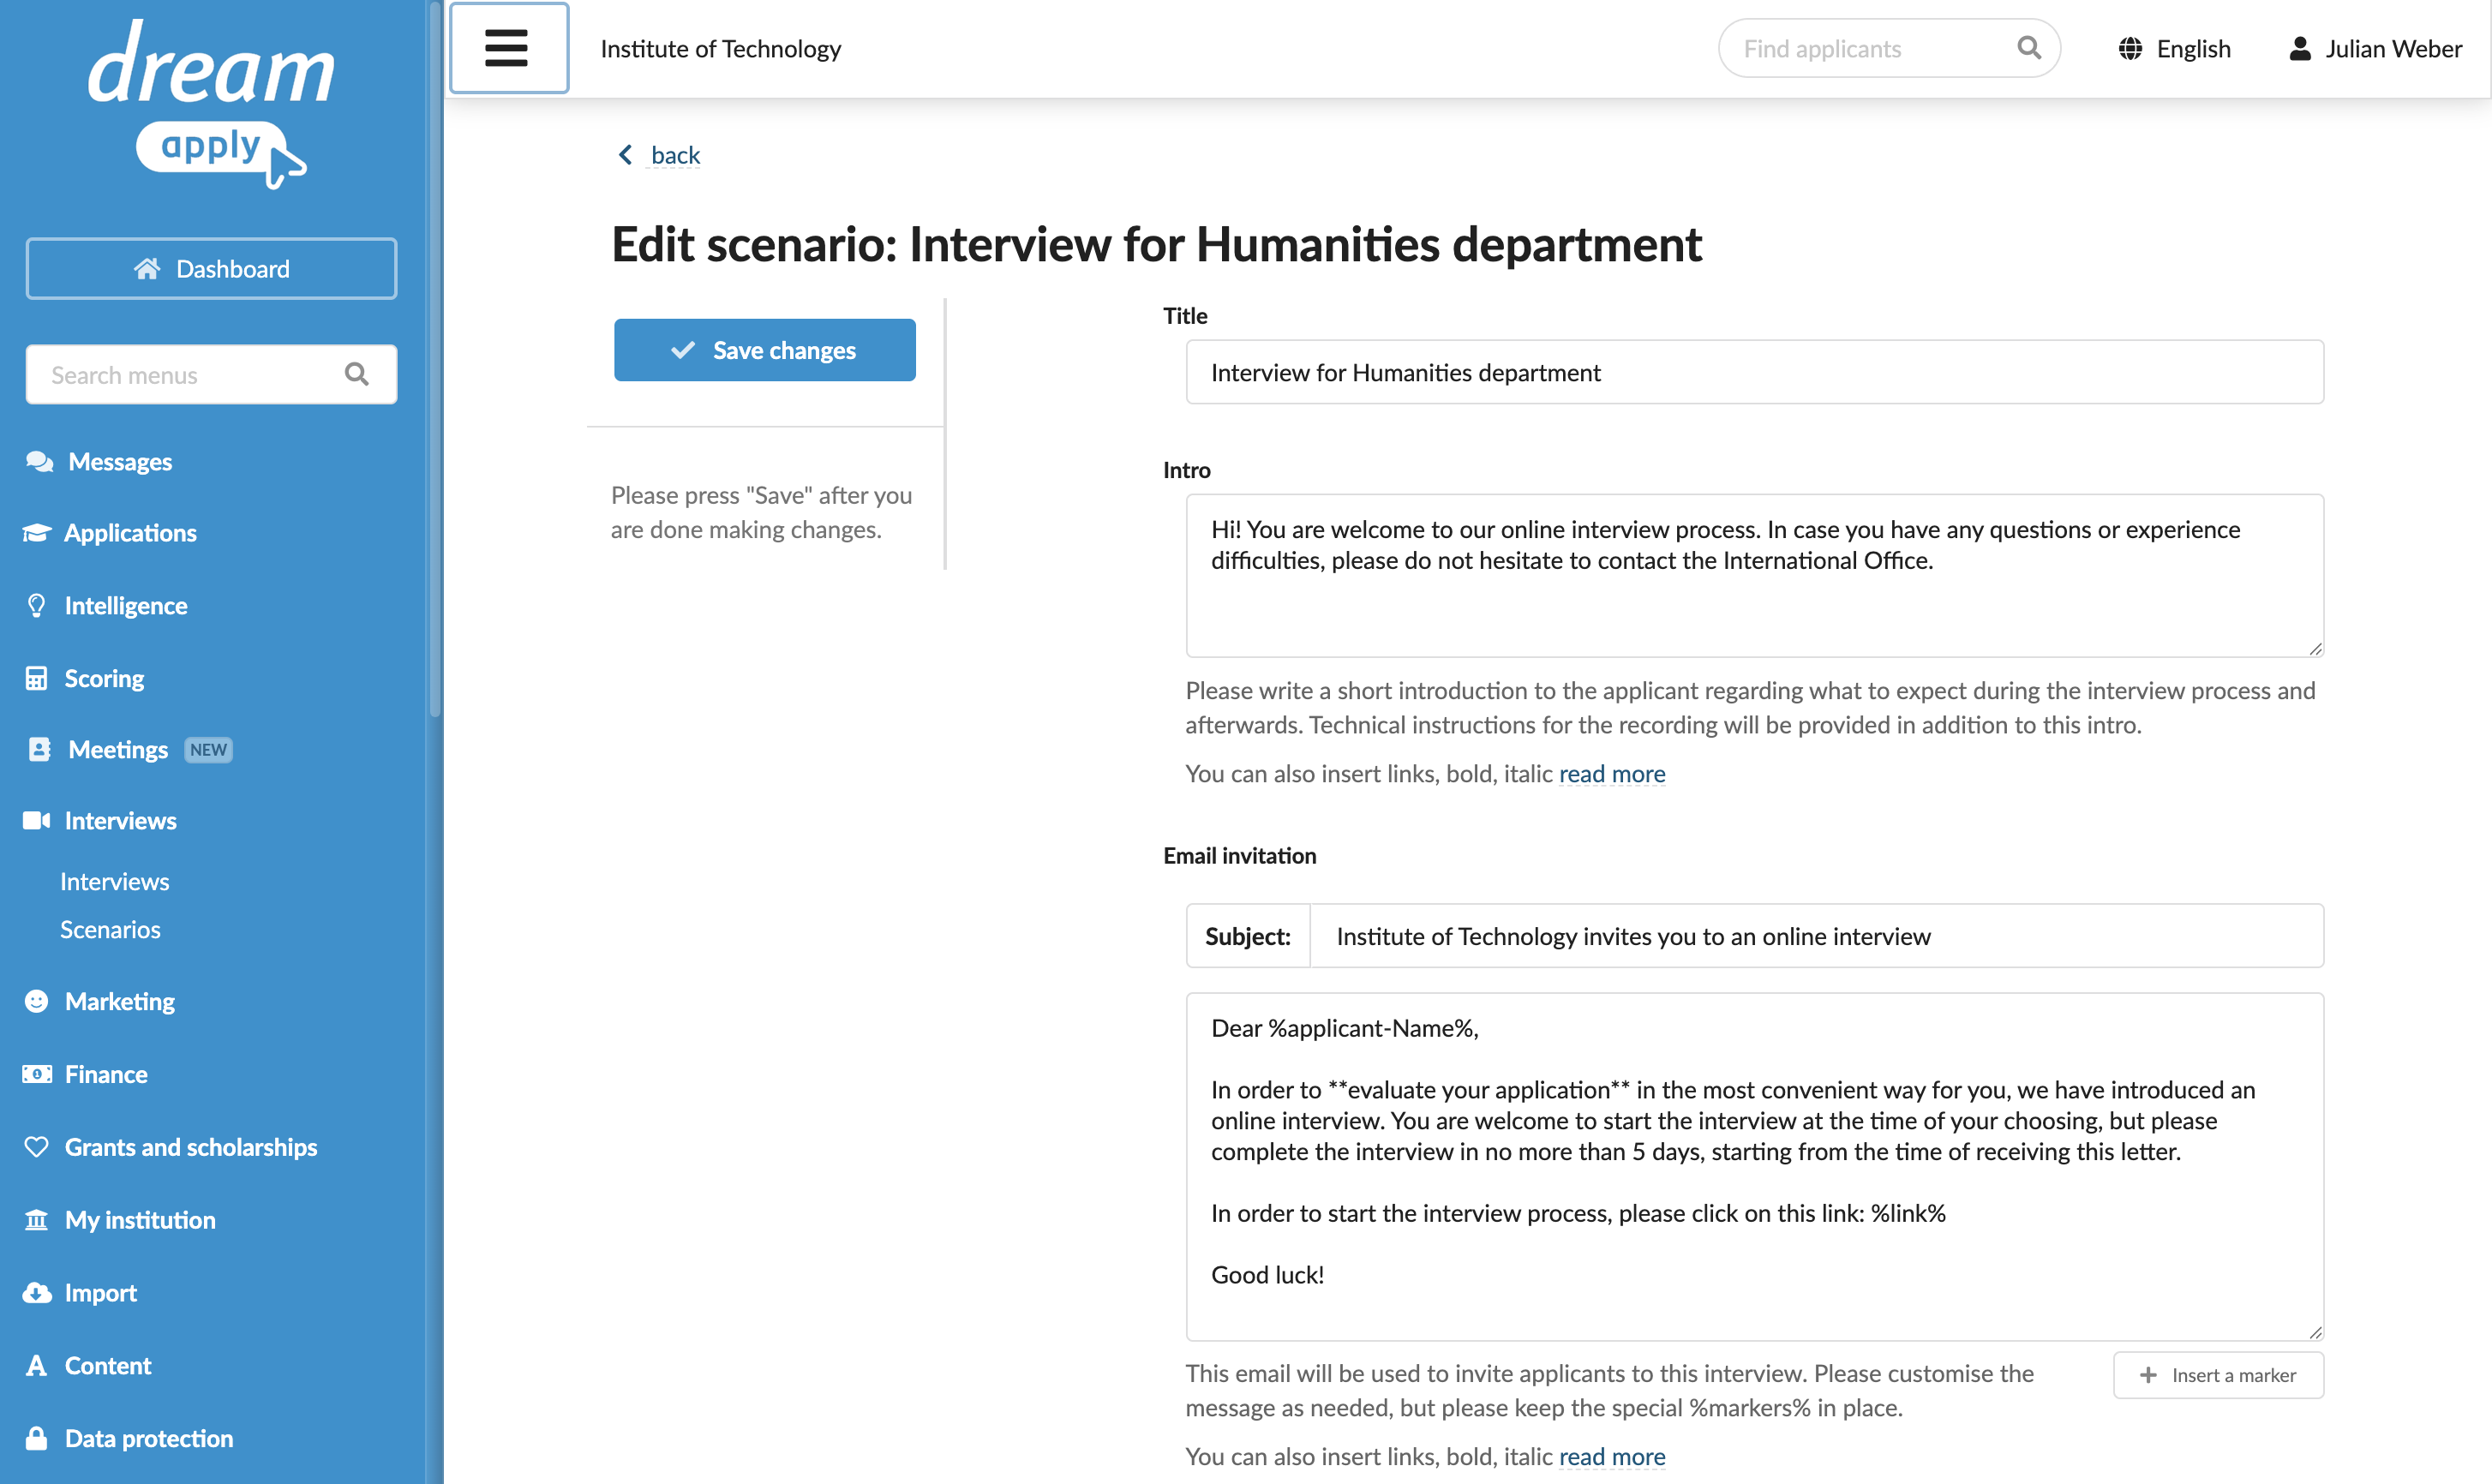Click the back link

(x=675, y=155)
